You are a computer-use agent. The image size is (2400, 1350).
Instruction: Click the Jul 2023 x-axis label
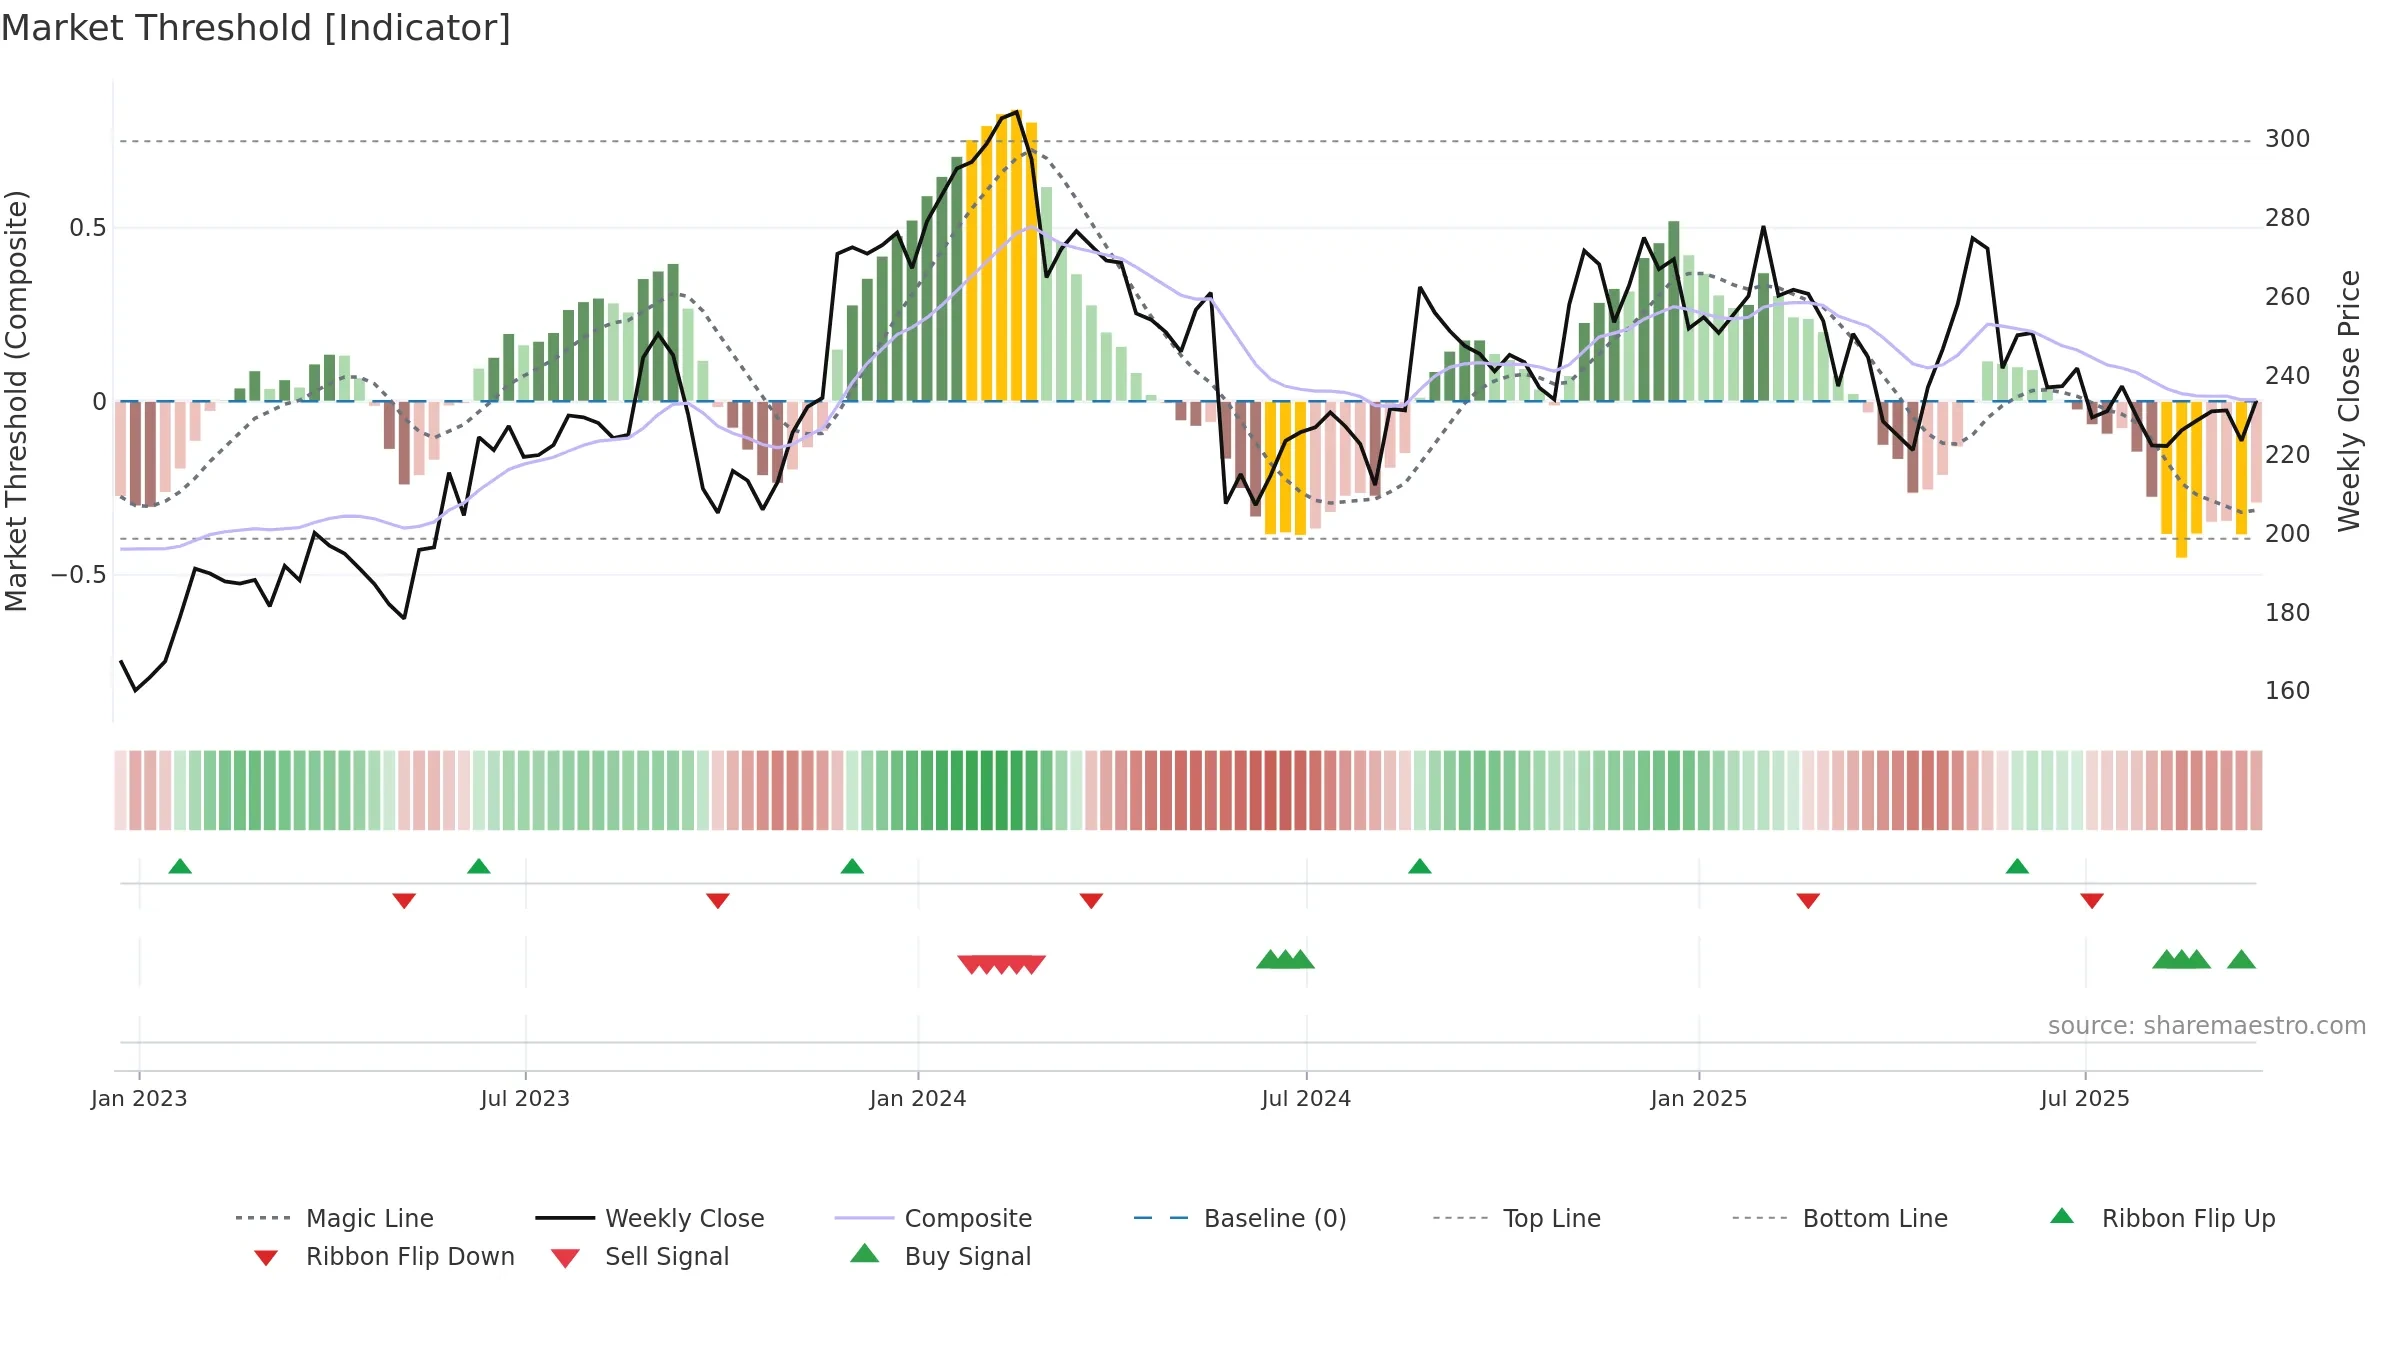pos(525,1099)
